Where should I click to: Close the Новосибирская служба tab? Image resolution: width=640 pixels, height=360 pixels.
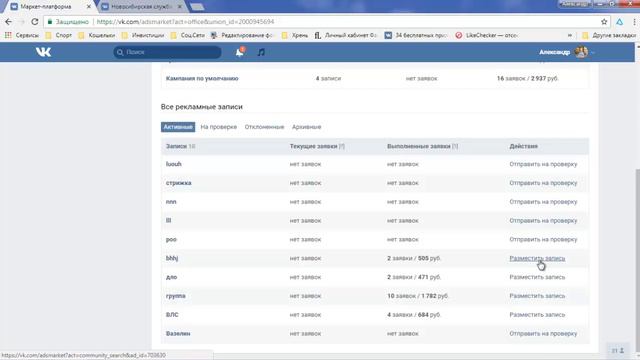[180, 7]
